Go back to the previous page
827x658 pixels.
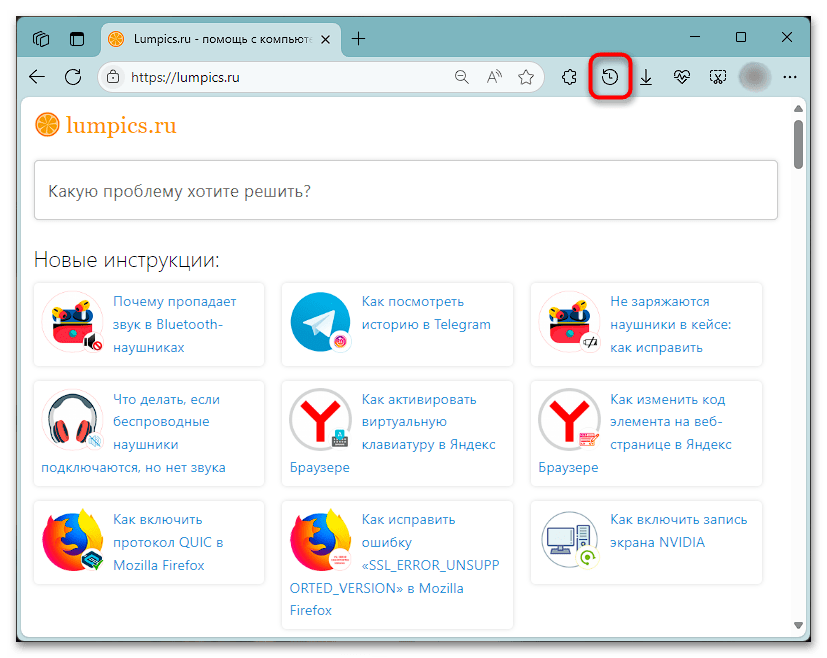[x=37, y=77]
